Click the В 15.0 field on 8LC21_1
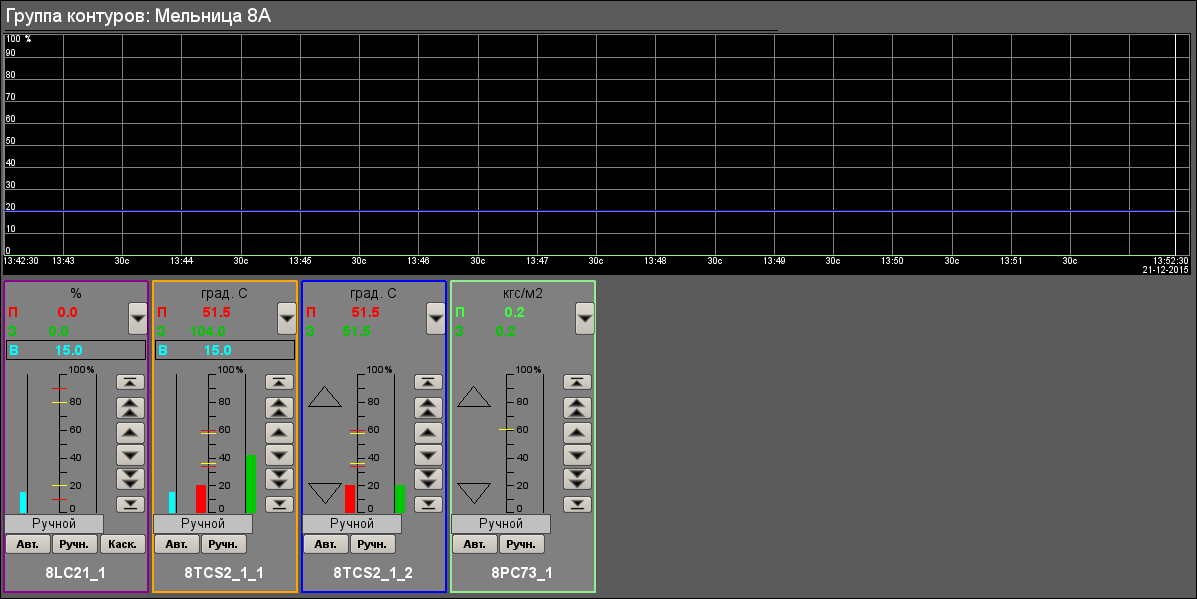Image resolution: width=1197 pixels, height=599 pixels. point(76,350)
